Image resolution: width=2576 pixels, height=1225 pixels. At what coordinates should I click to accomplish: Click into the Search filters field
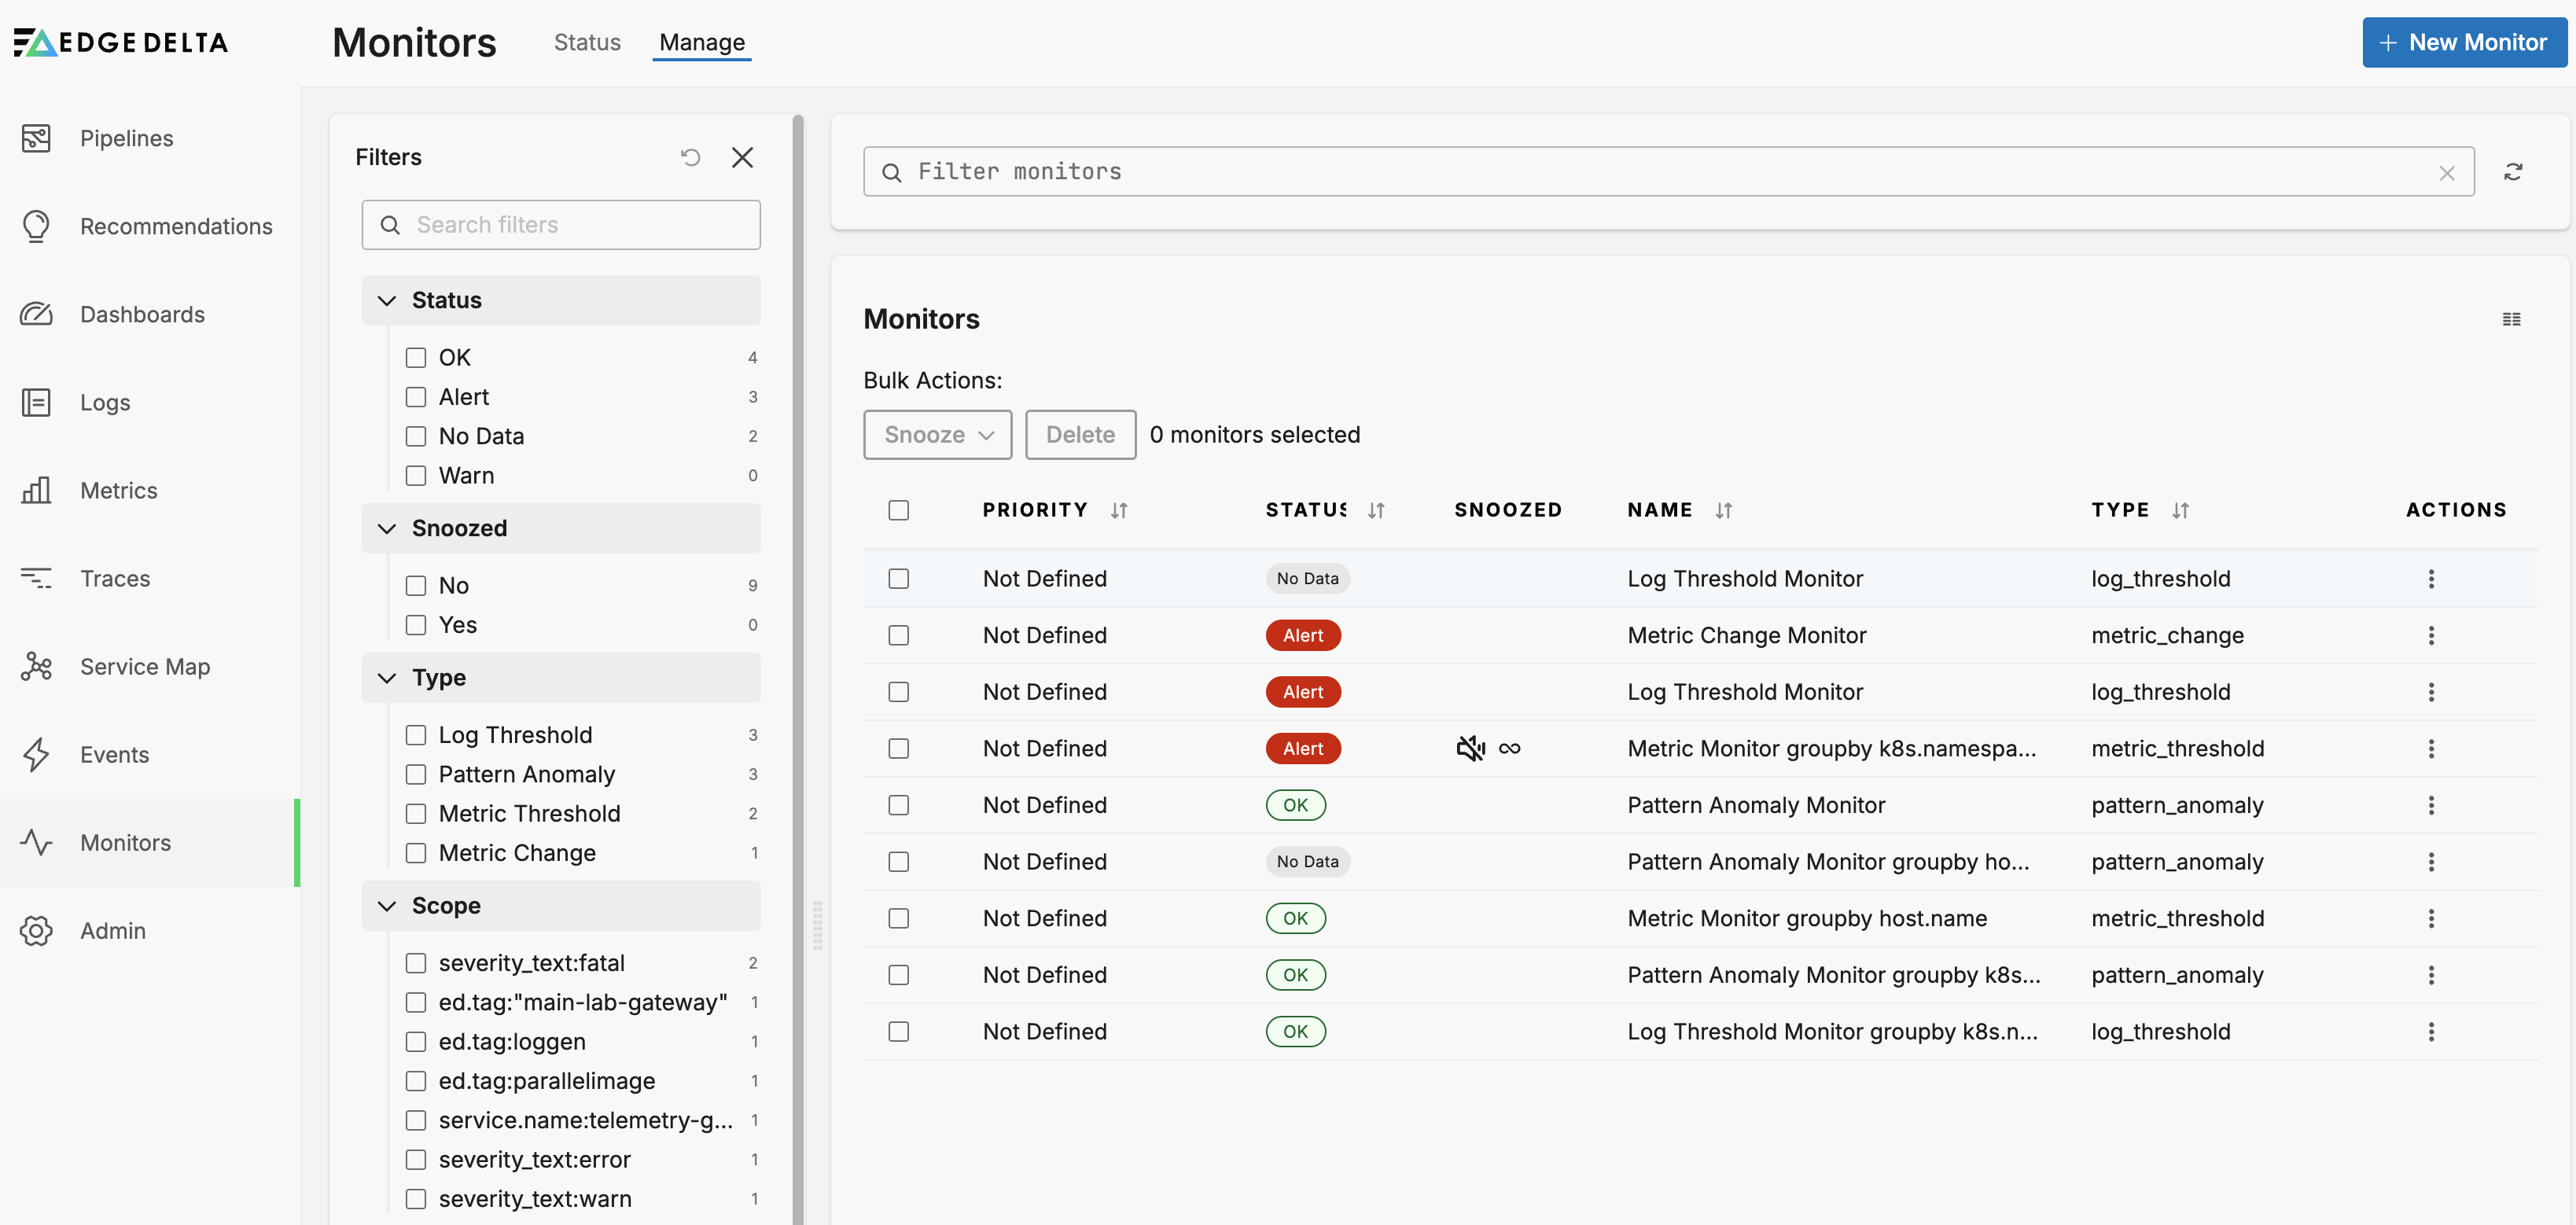tap(561, 225)
